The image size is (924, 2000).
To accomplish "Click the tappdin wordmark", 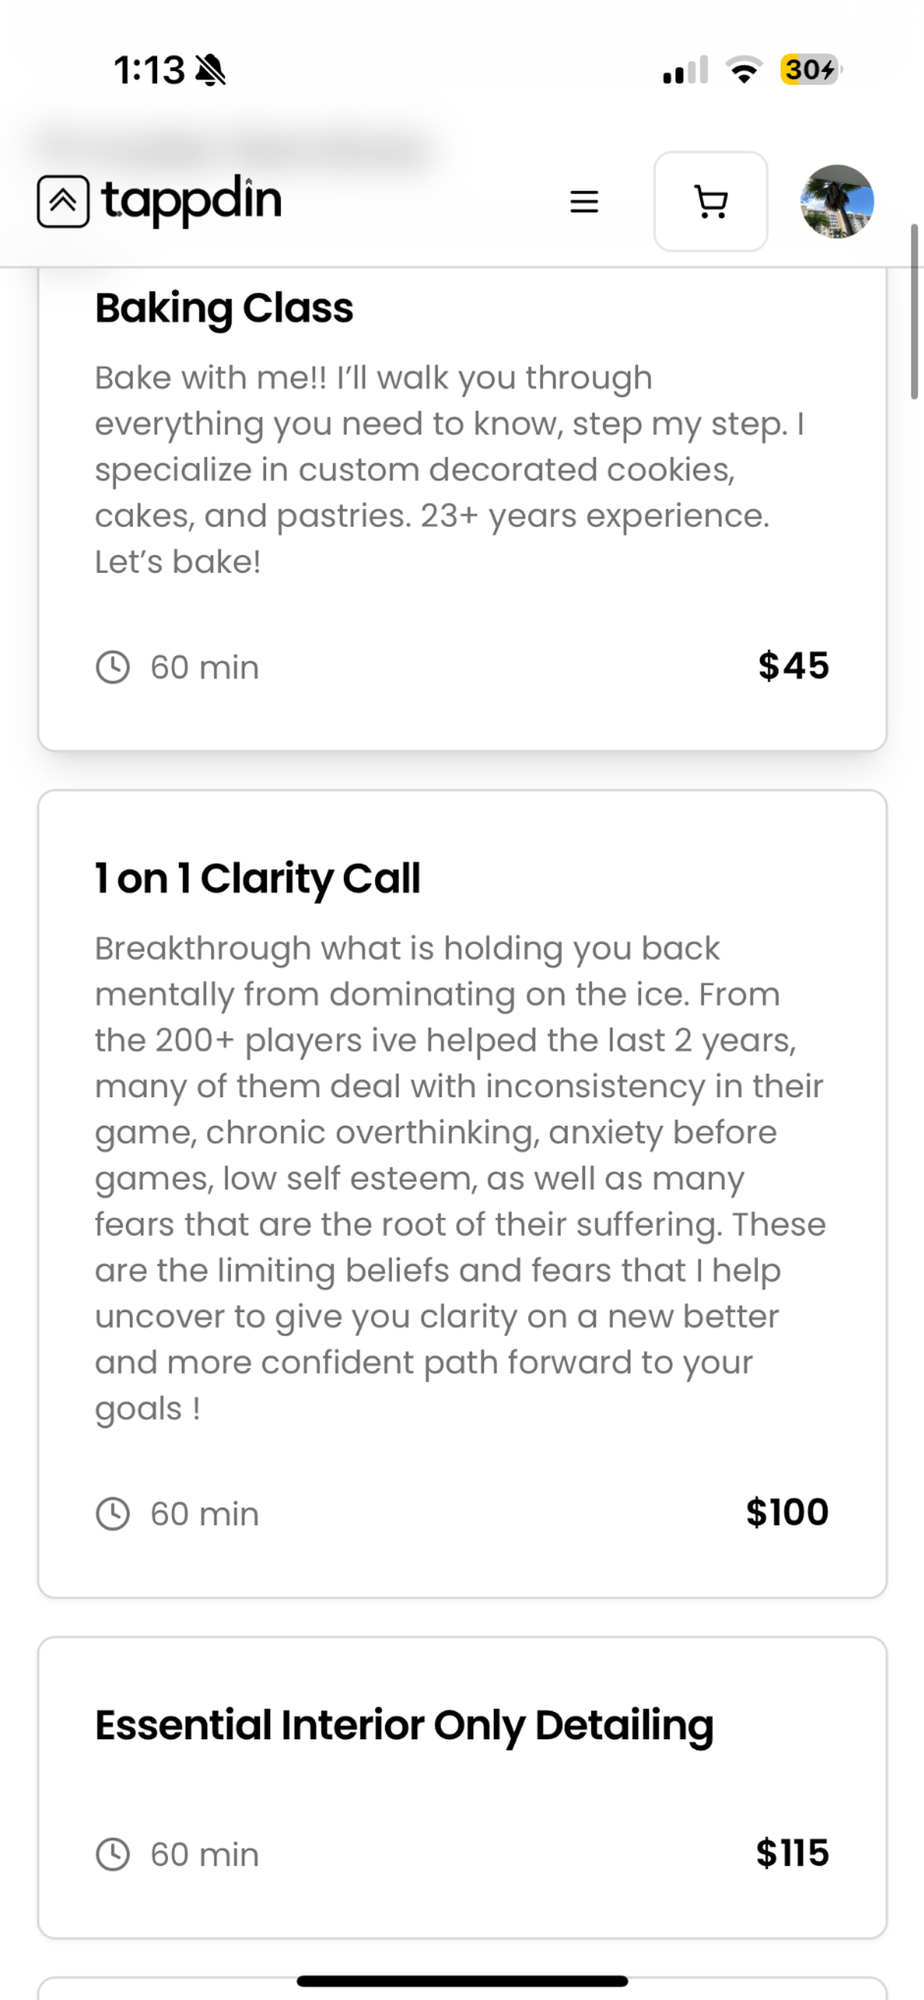I will point(191,201).
